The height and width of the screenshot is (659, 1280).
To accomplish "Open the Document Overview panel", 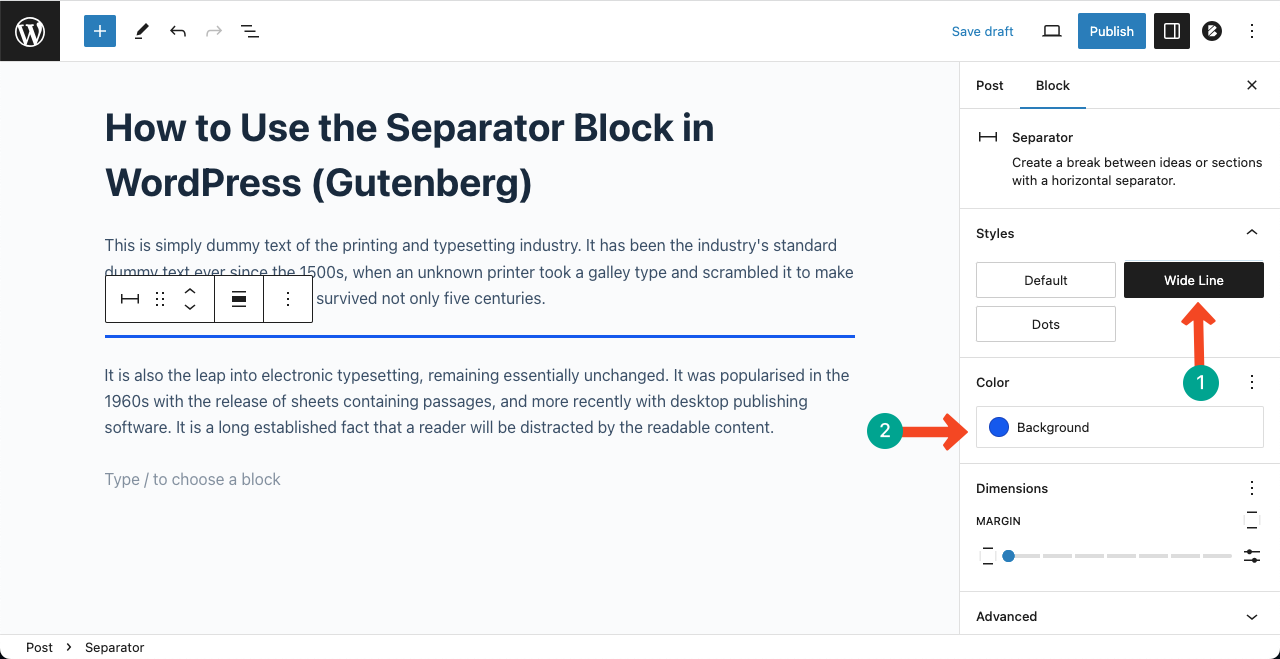I will pos(249,31).
